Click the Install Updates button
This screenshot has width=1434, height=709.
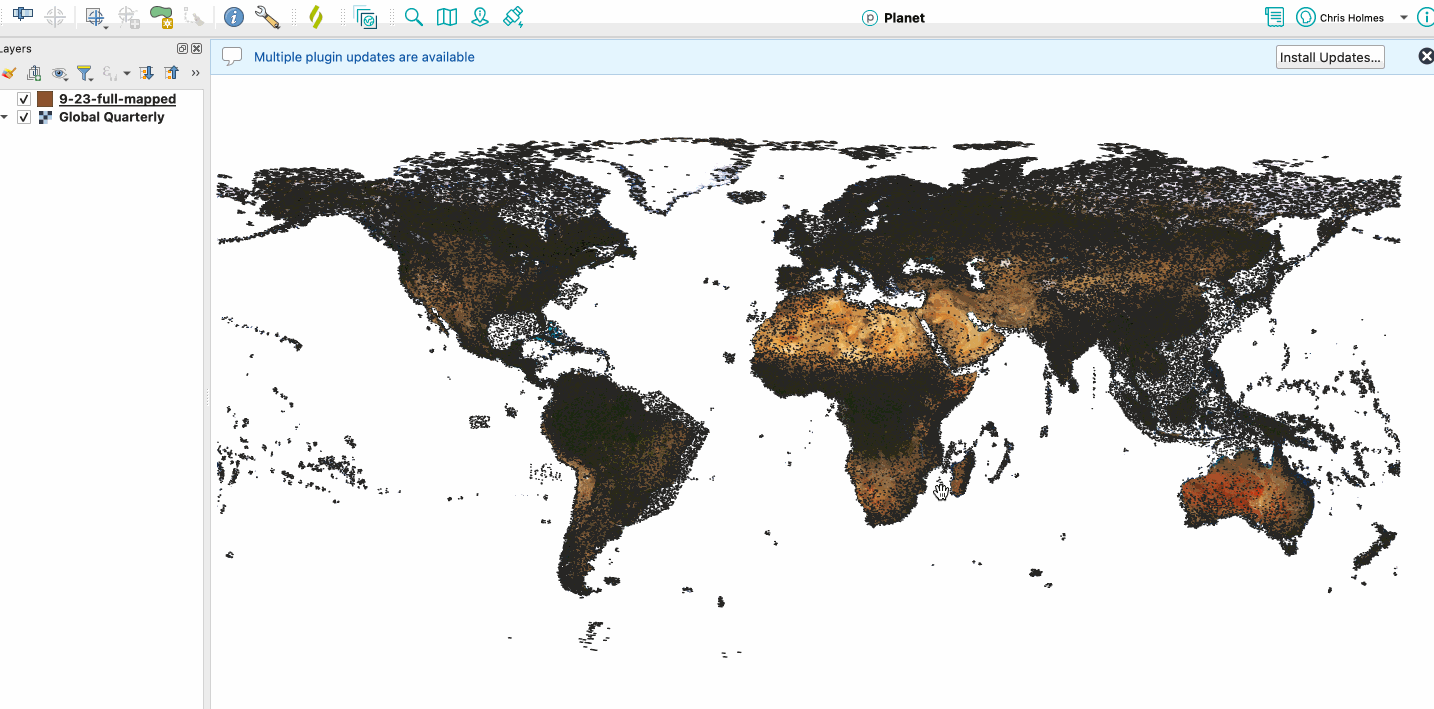pyautogui.click(x=1330, y=57)
